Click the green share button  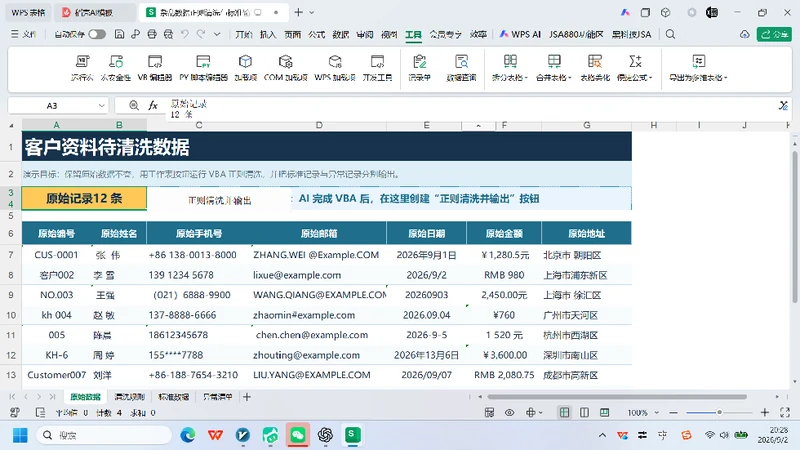tap(774, 34)
